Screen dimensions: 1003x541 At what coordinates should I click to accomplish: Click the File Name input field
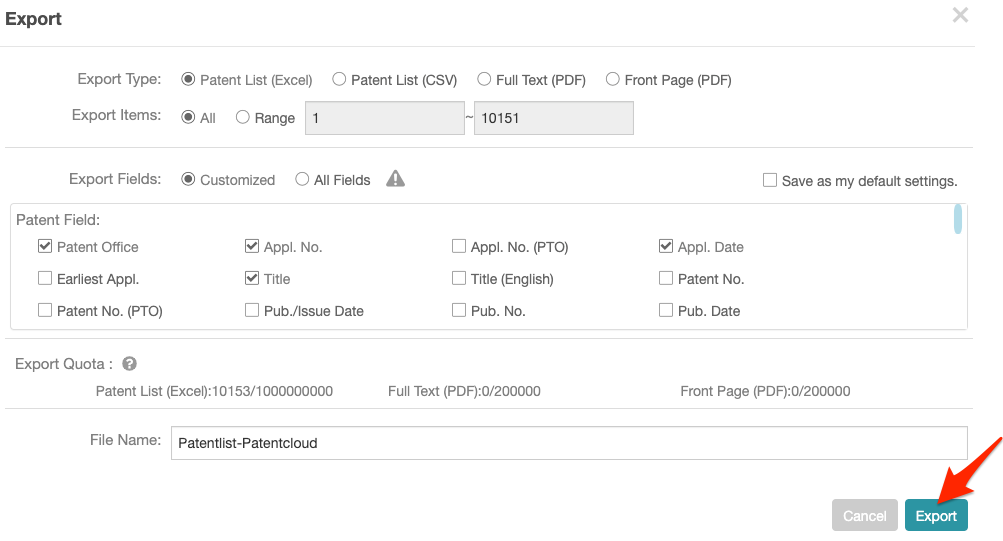coord(569,443)
